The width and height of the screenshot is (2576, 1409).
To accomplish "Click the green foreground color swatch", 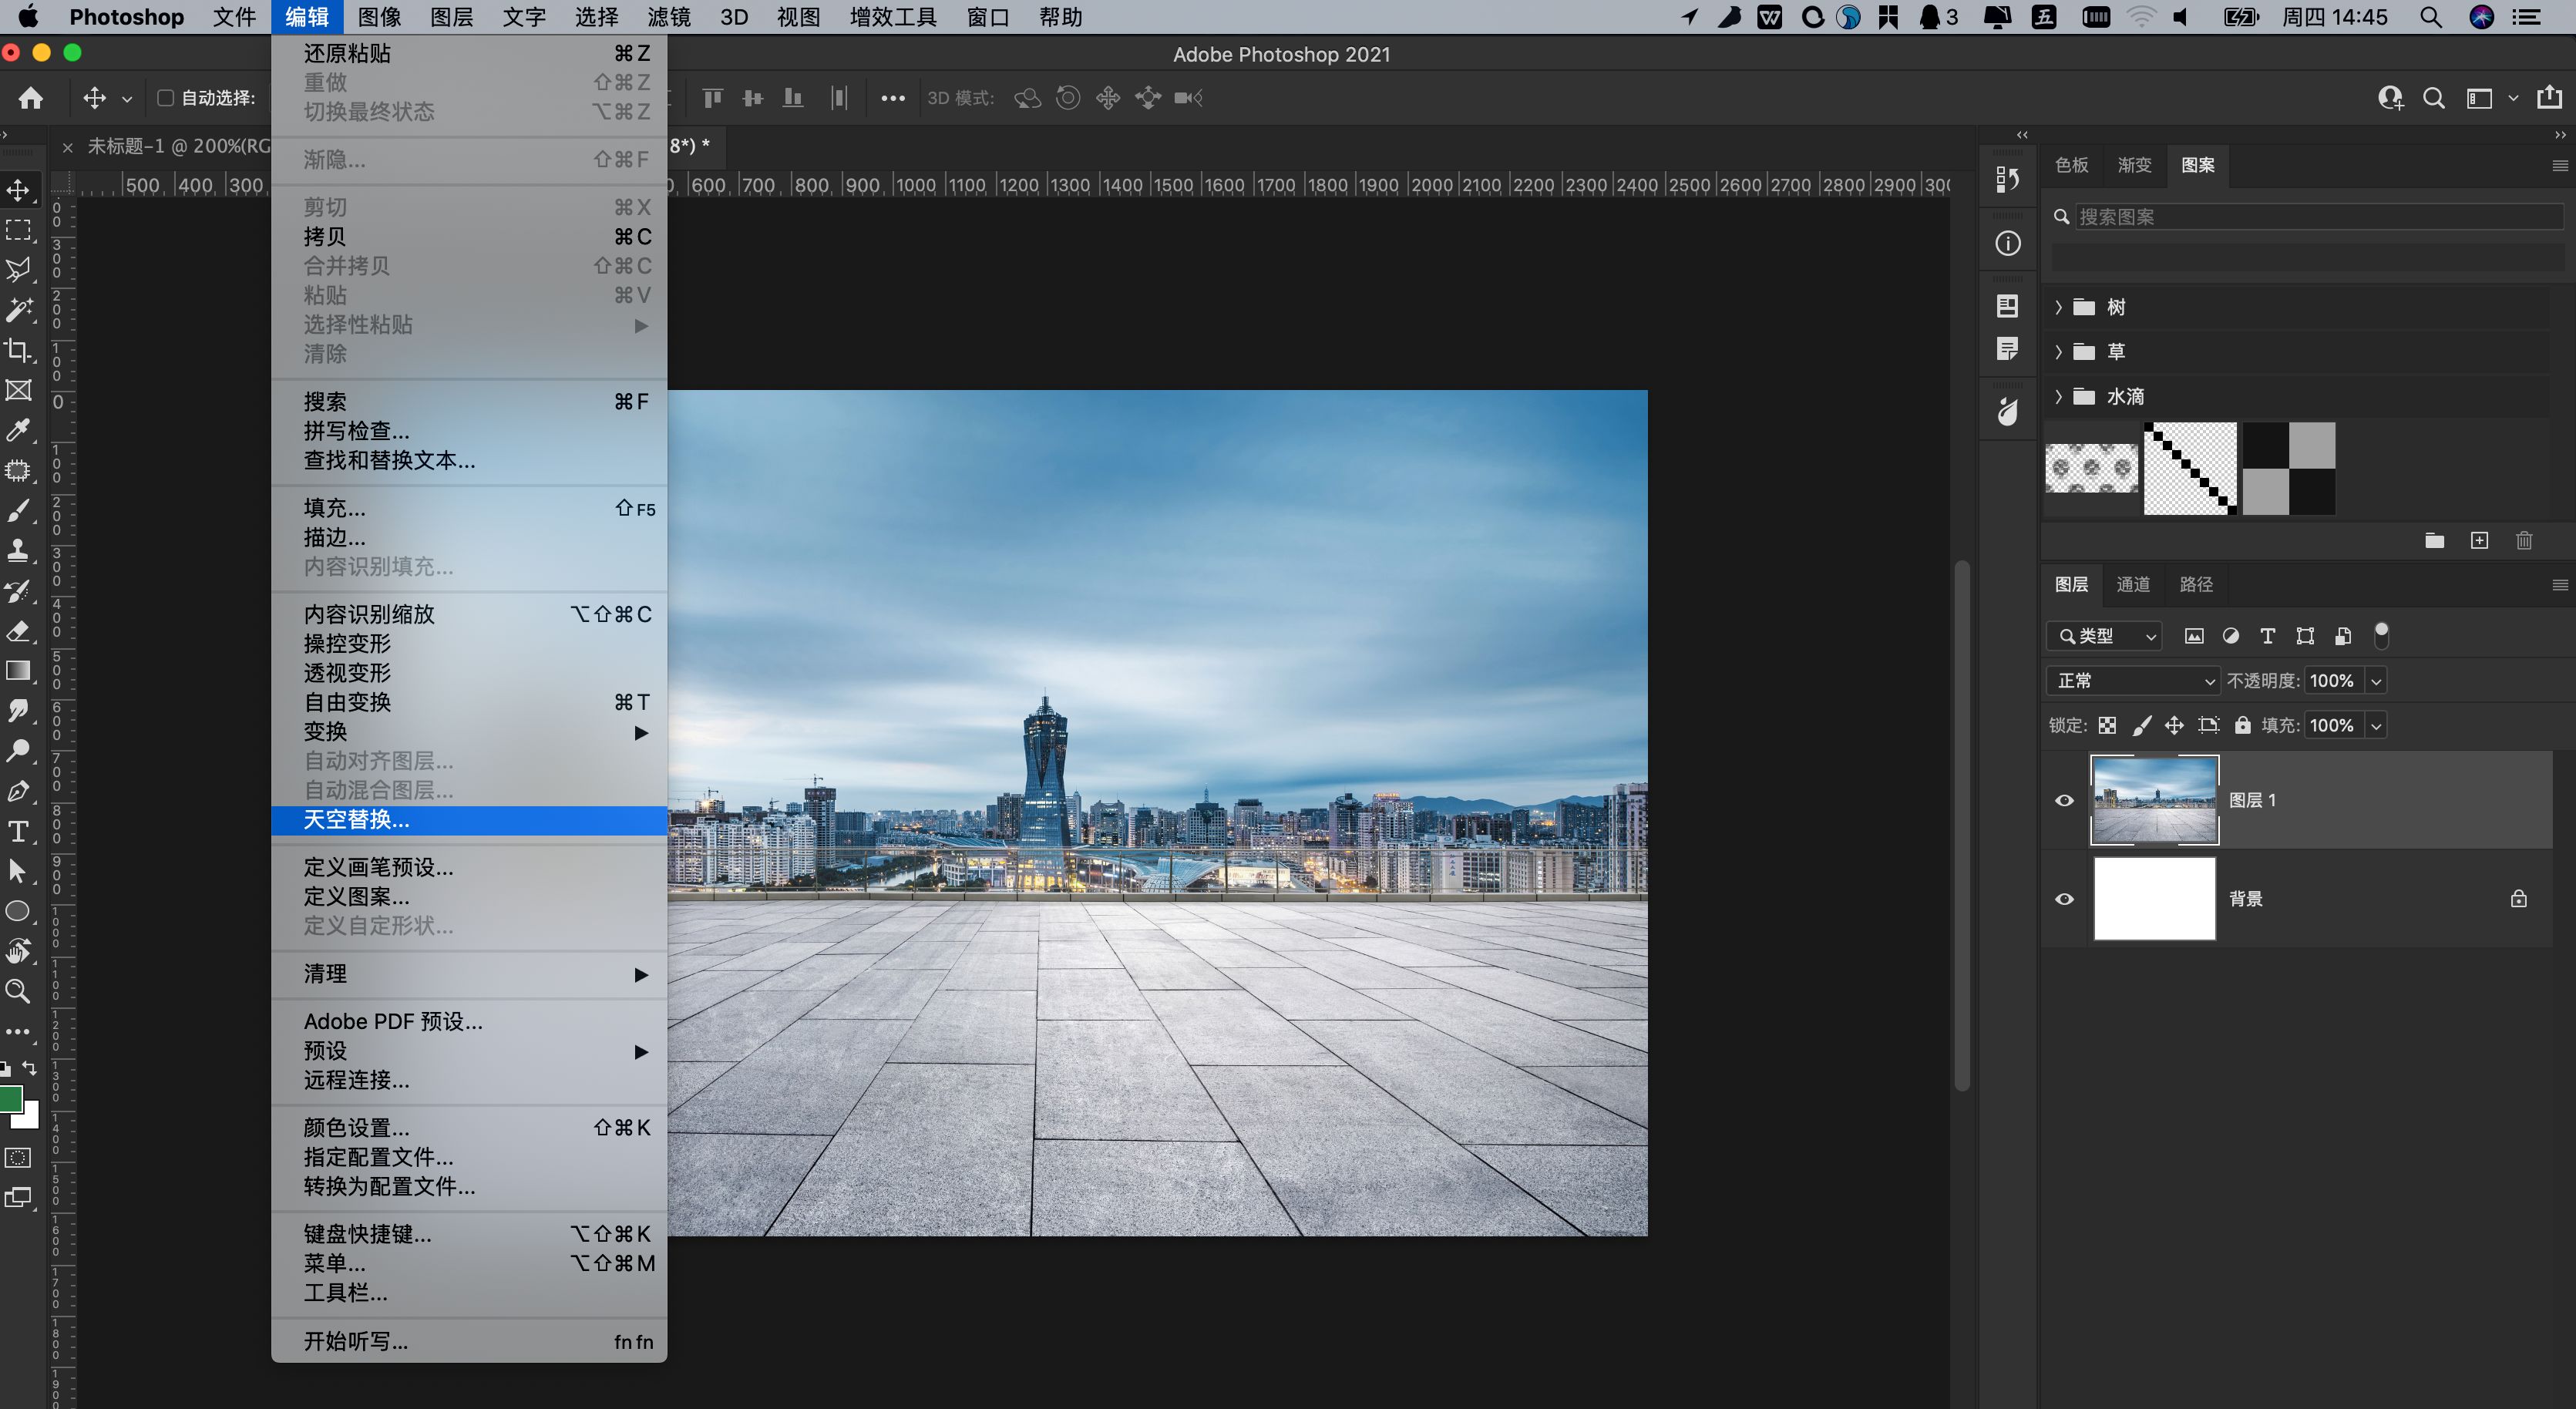I will pos(11,1098).
